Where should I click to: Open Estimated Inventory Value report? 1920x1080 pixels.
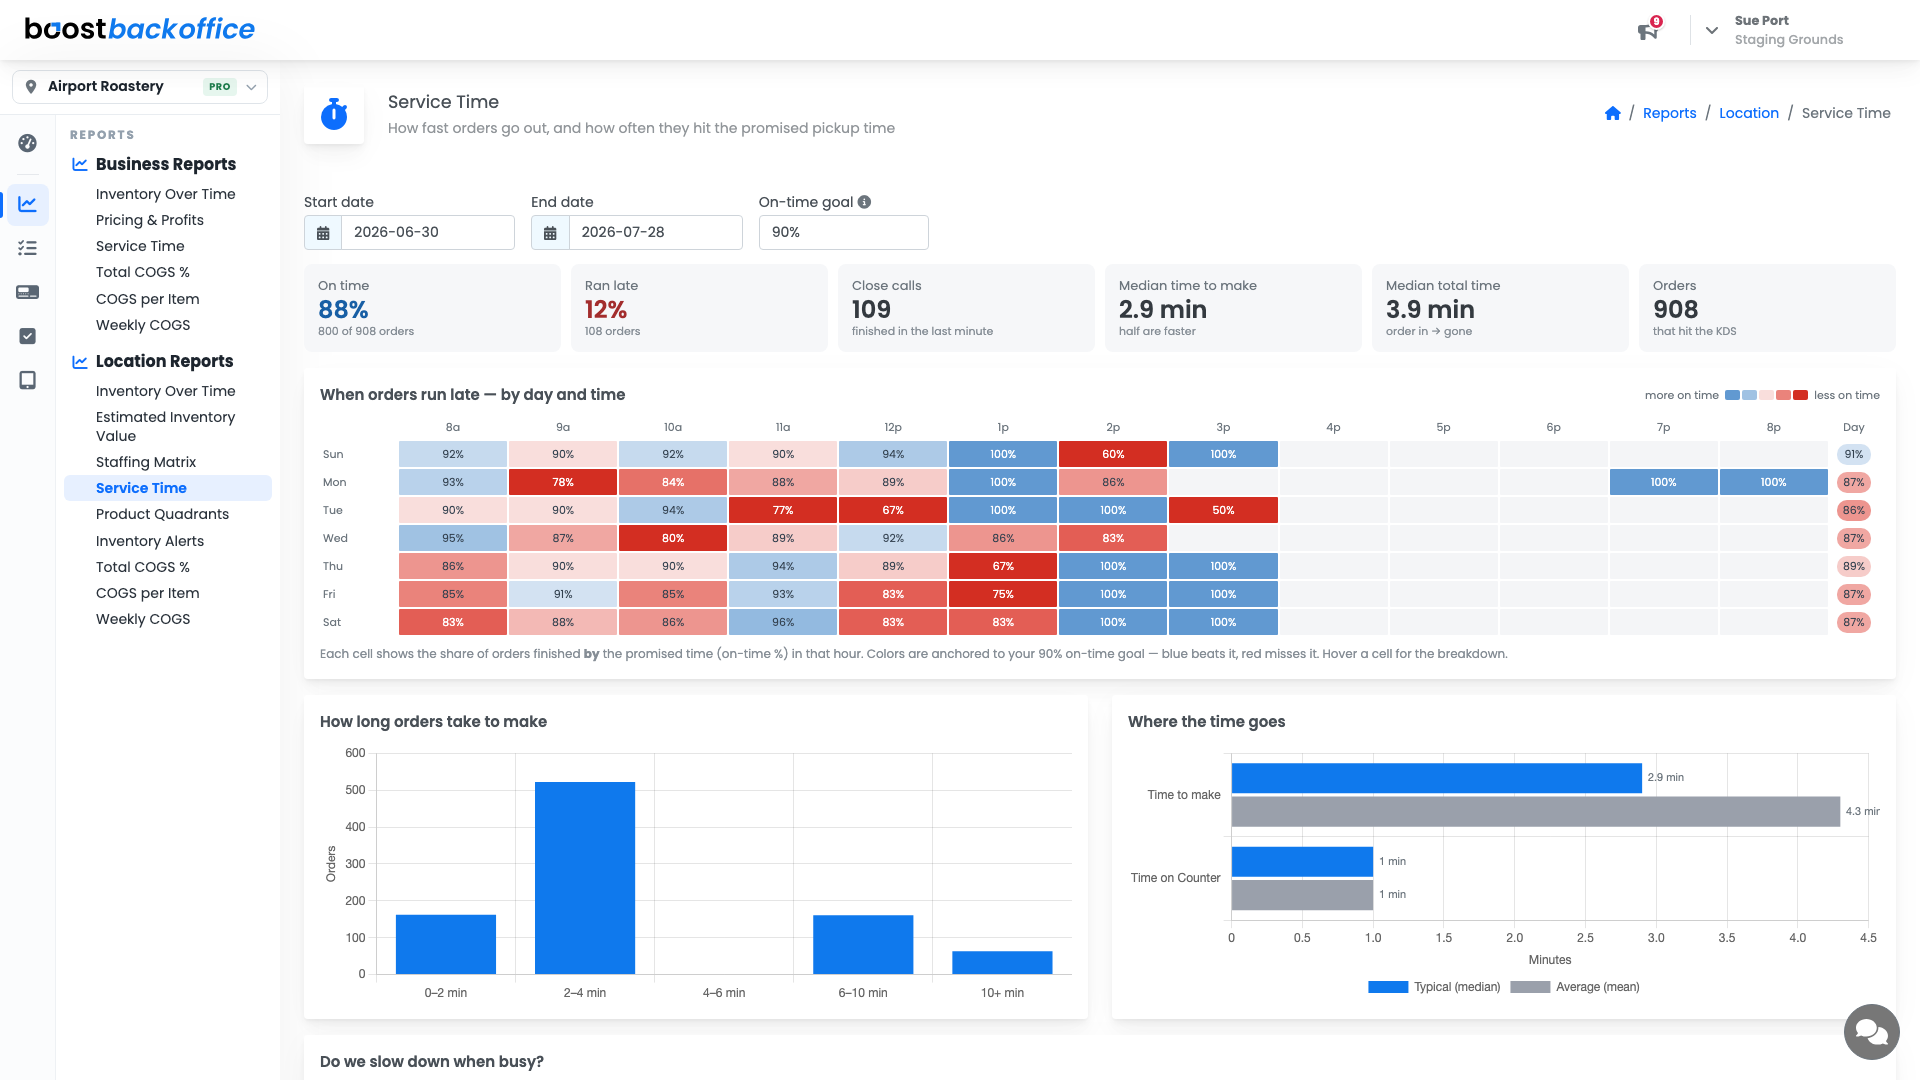pyautogui.click(x=165, y=427)
